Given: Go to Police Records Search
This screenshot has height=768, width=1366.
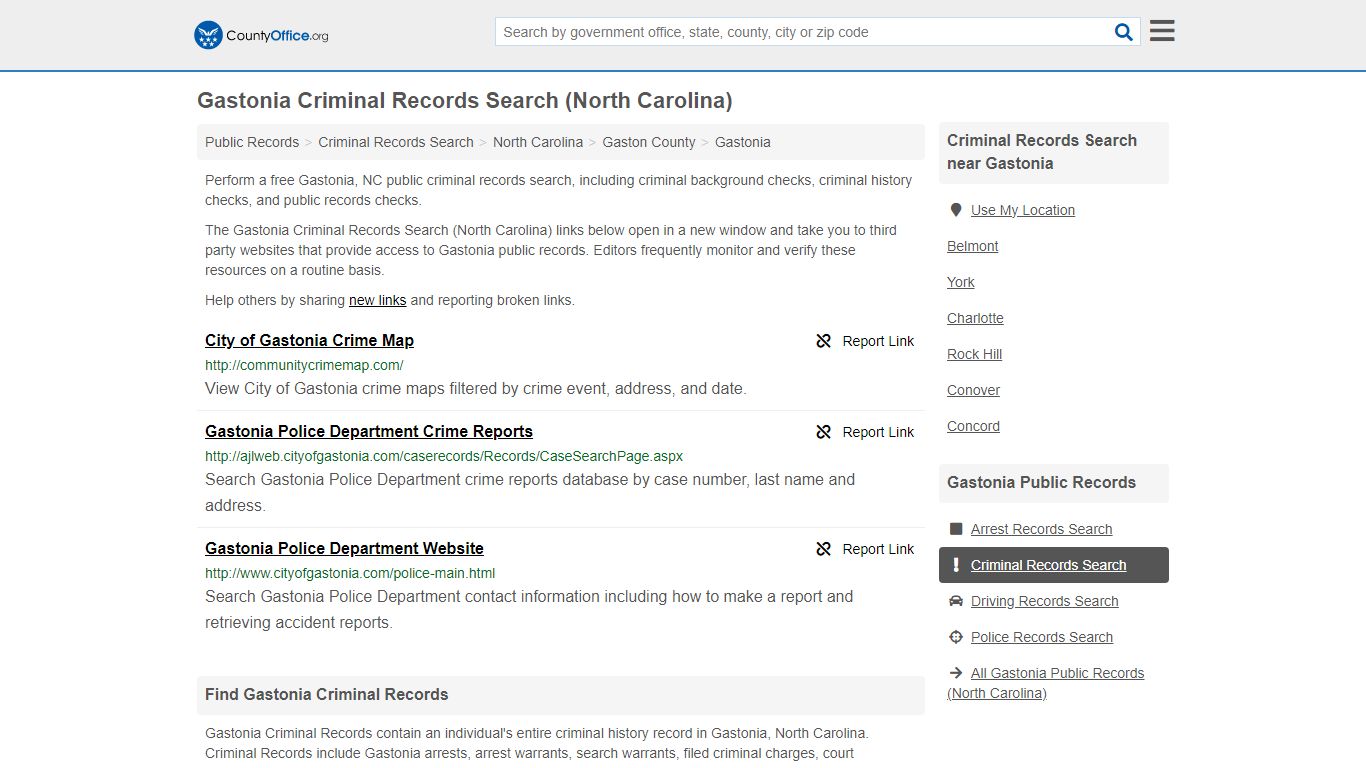Looking at the screenshot, I should click(x=1042, y=637).
